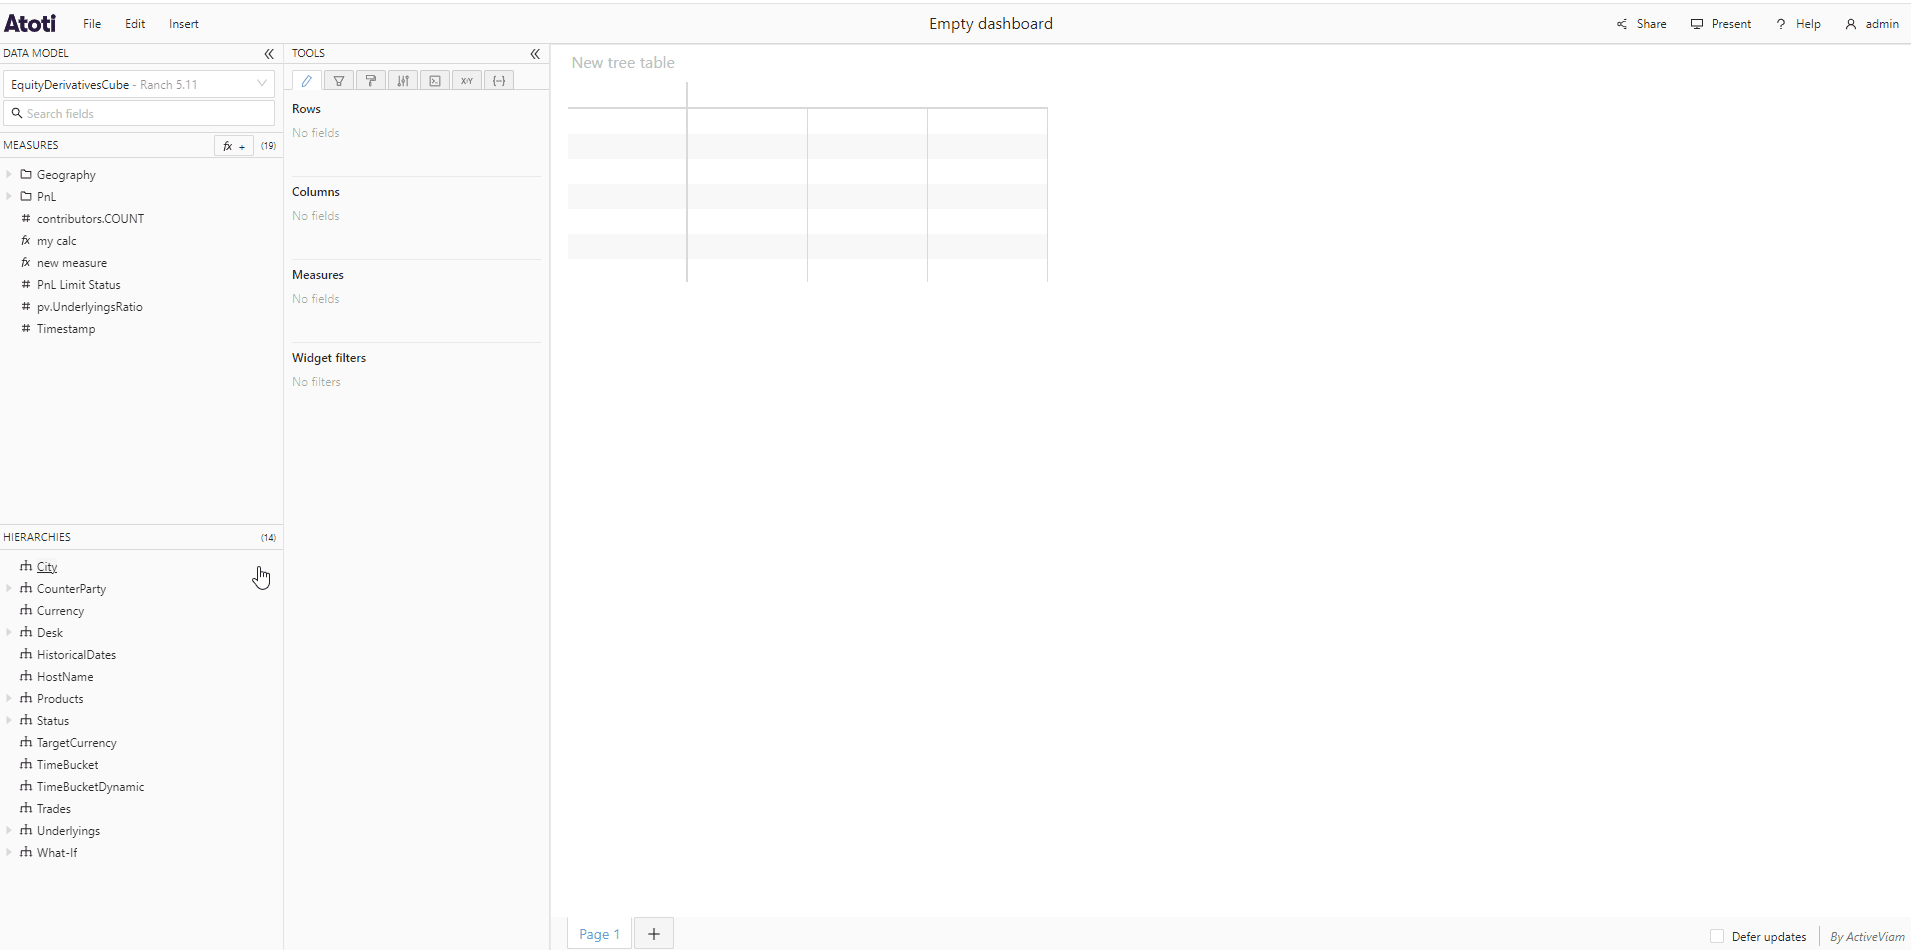
Task: Click the fx icon beside my calc
Action: [26, 240]
